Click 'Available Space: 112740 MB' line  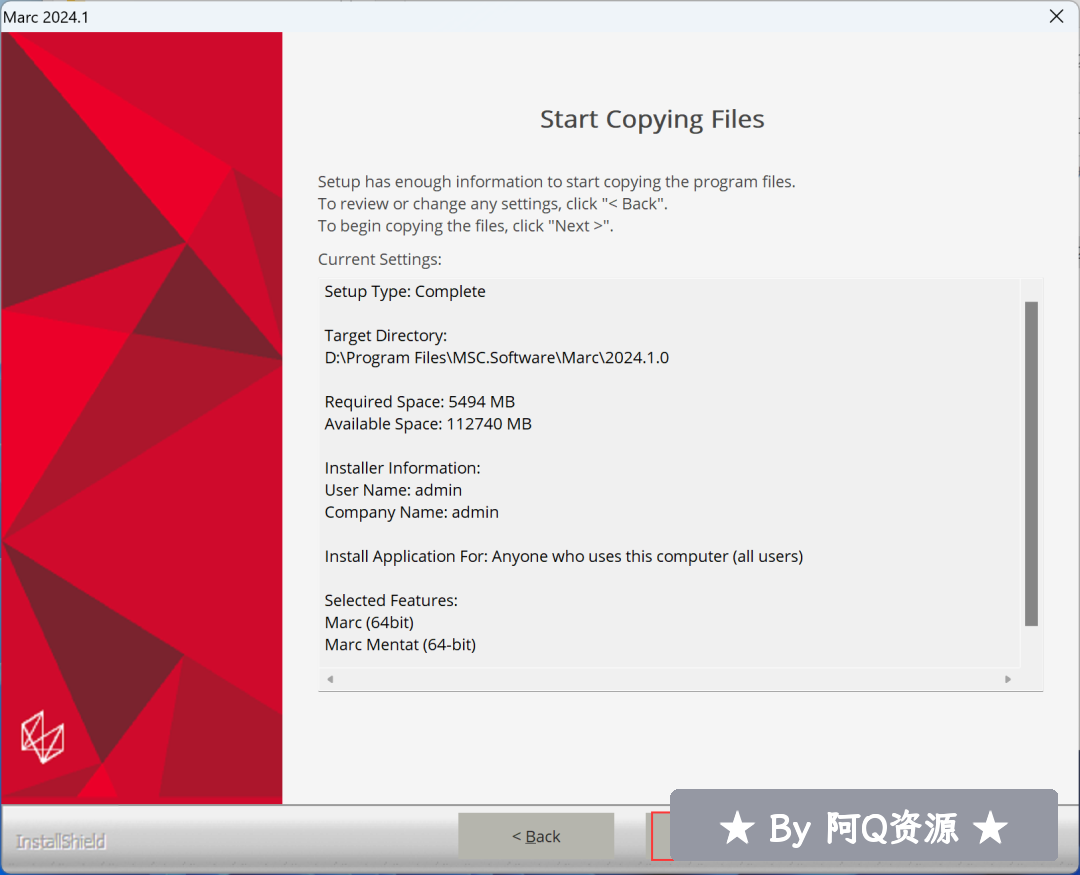(428, 424)
